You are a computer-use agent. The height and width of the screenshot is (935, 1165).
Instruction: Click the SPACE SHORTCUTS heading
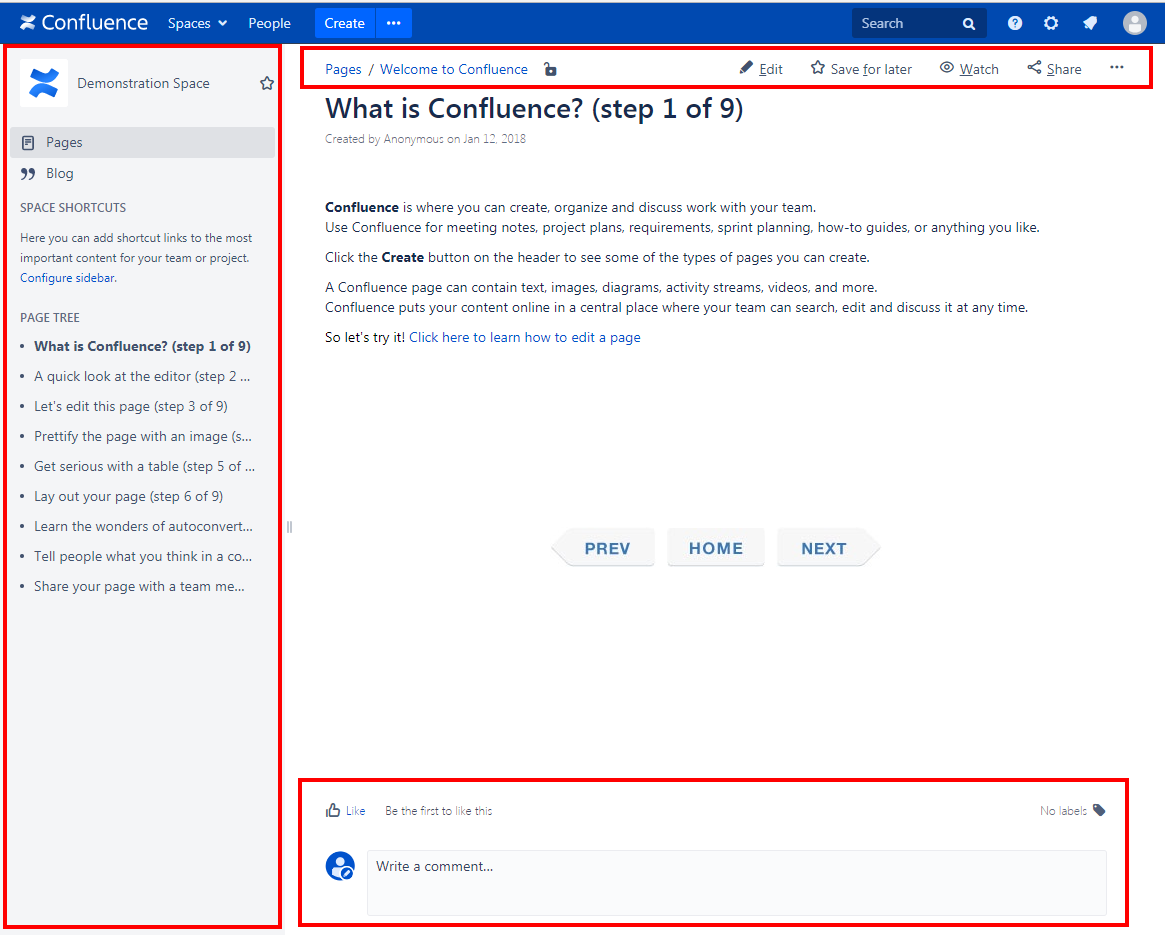73,208
